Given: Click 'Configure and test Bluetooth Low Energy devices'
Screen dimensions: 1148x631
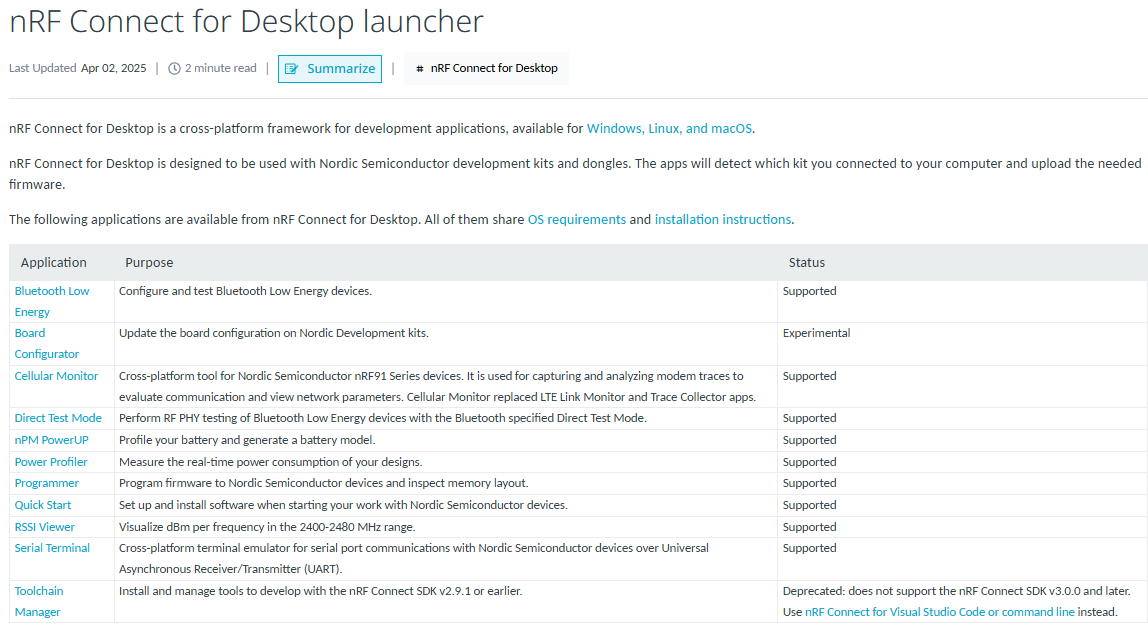Looking at the screenshot, I should 245,291.
